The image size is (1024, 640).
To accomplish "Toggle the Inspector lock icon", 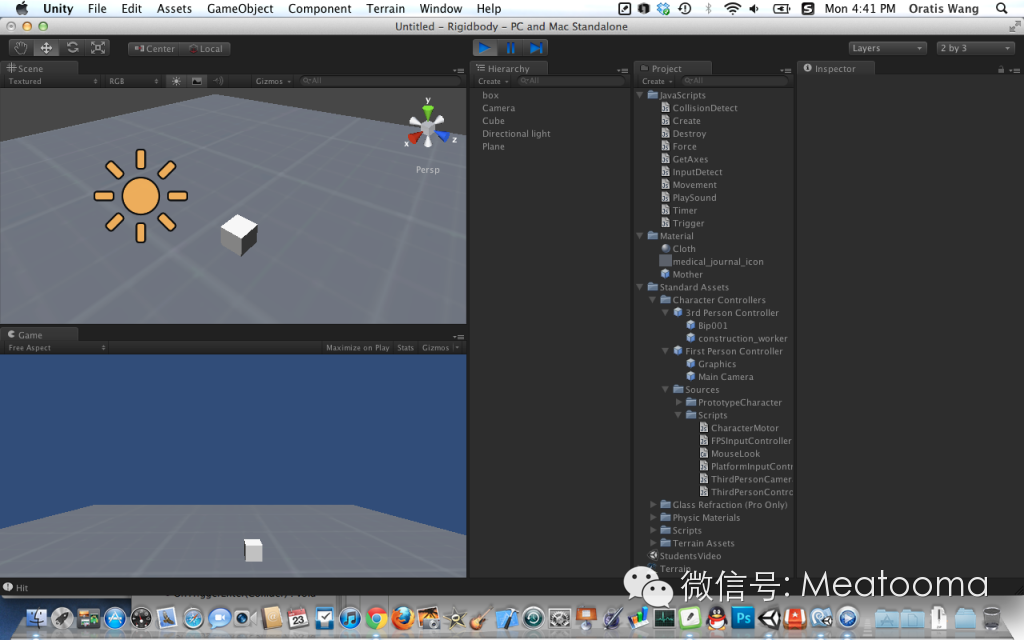I will (x=1000, y=69).
